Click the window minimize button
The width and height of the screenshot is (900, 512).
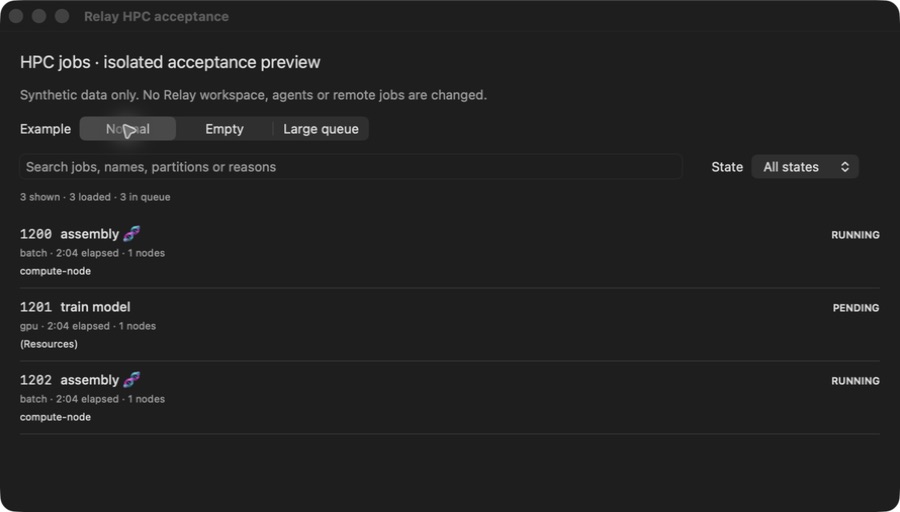[x=39, y=16]
